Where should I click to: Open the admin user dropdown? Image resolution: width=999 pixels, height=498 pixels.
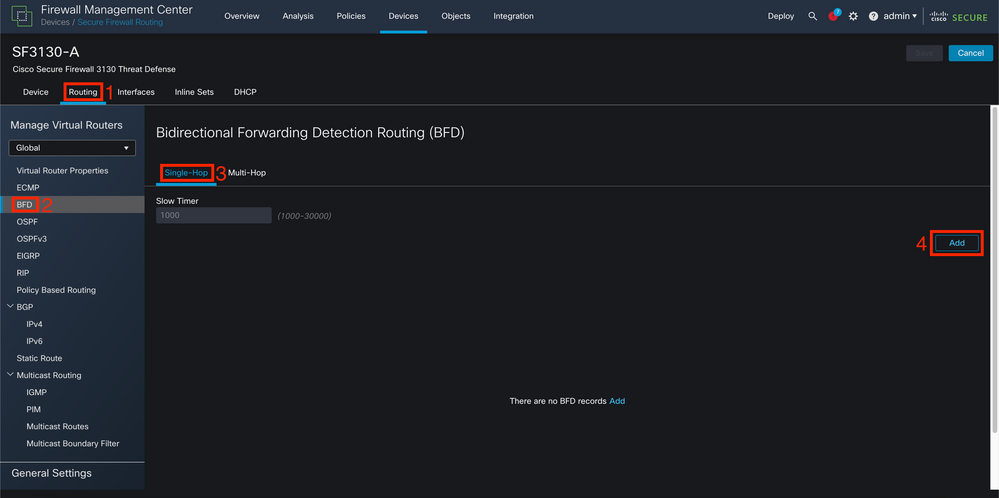(x=900, y=17)
